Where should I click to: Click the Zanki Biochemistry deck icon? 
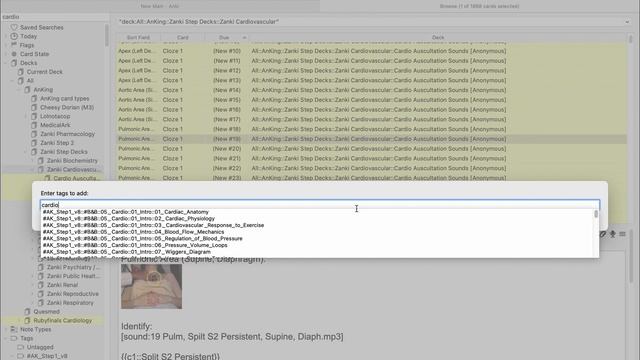[40, 160]
